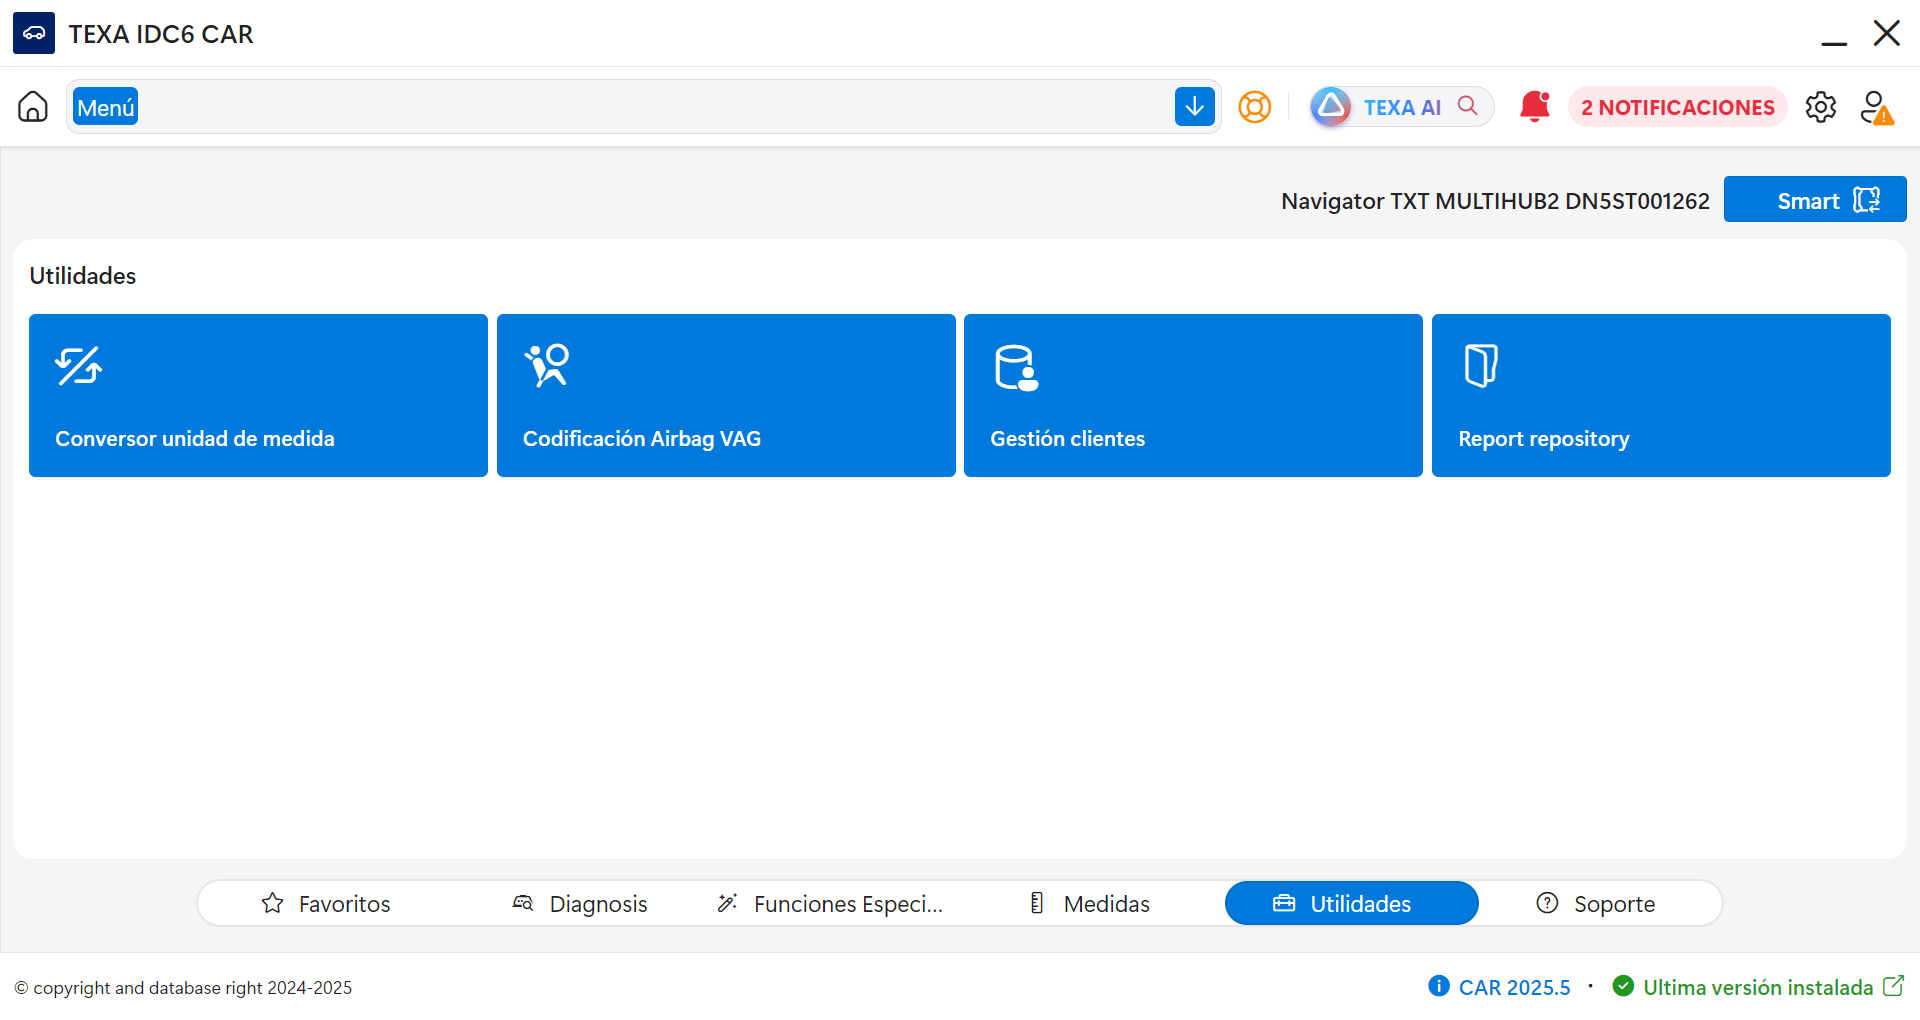The image size is (1920, 1020).
Task: Click the Menú breadcrumb chip
Action: tap(106, 107)
